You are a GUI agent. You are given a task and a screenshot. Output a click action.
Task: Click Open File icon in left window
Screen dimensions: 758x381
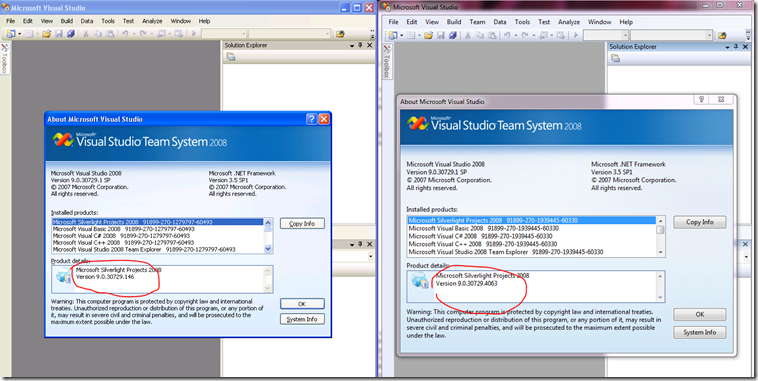coord(46,34)
